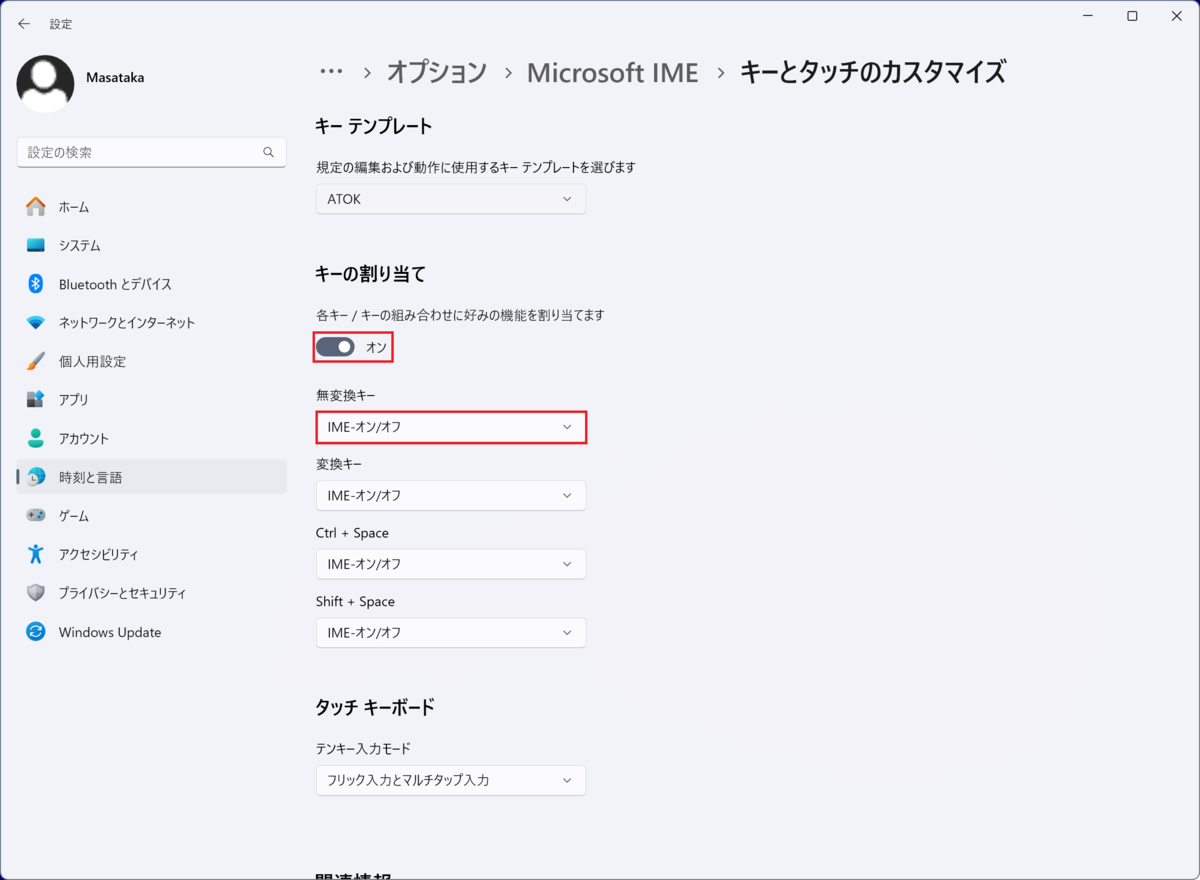Open the テンキー入力モード dropdown

451,780
